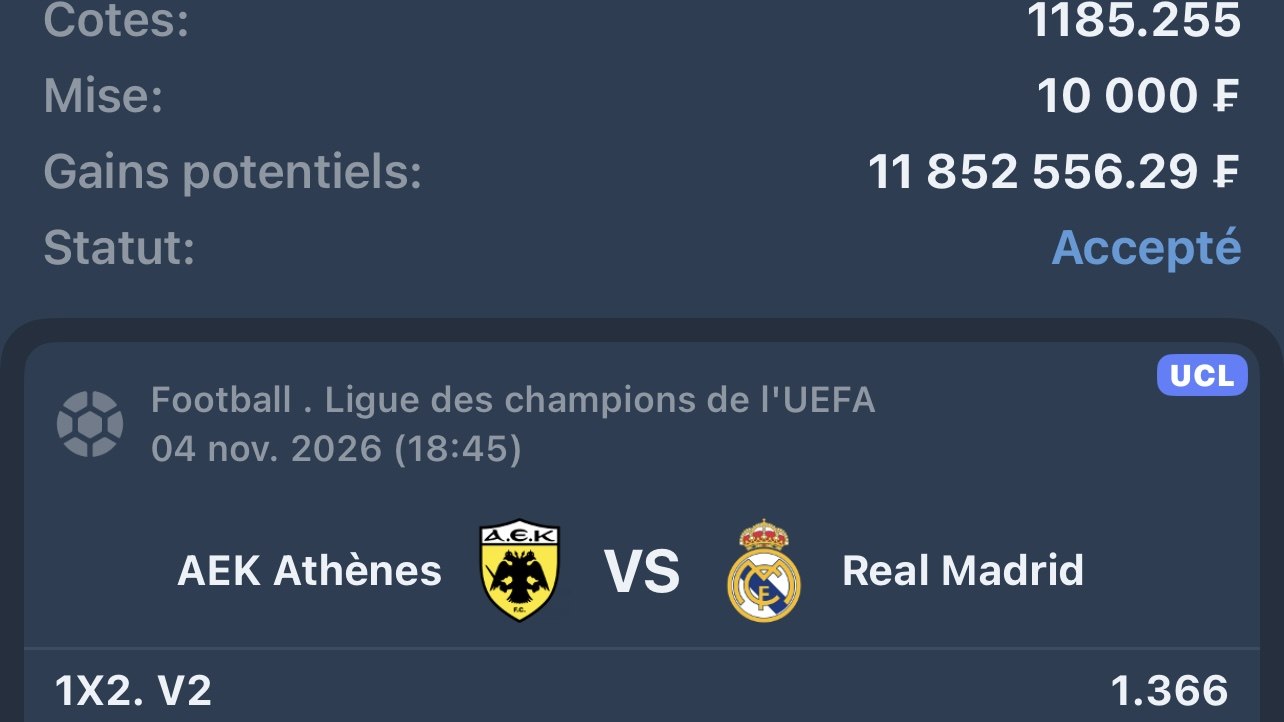1284x722 pixels.
Task: Click the 1X2. V2 bet selection
Action: point(133,691)
